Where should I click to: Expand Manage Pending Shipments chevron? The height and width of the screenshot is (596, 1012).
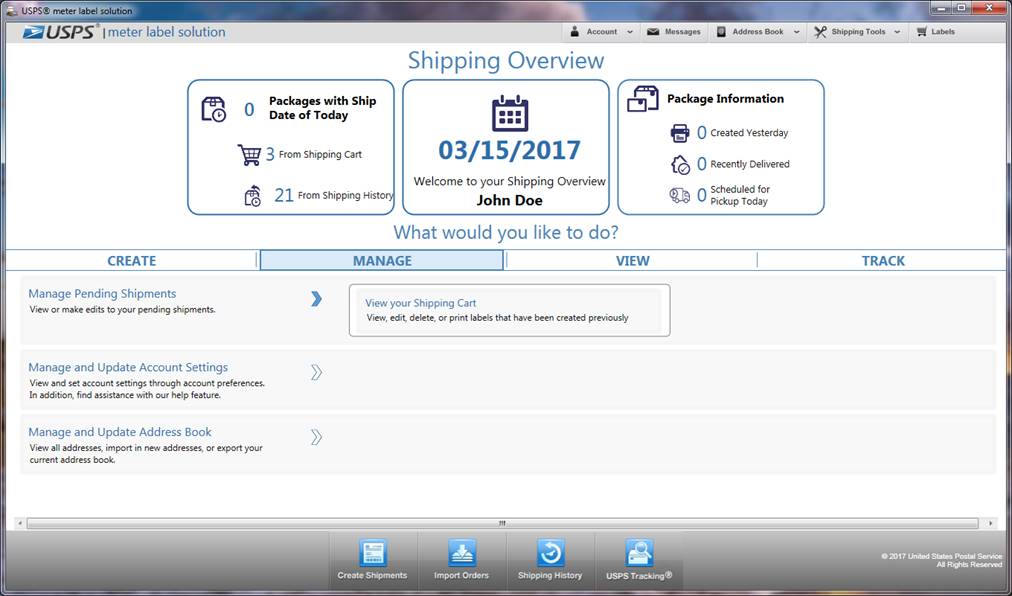pos(316,298)
